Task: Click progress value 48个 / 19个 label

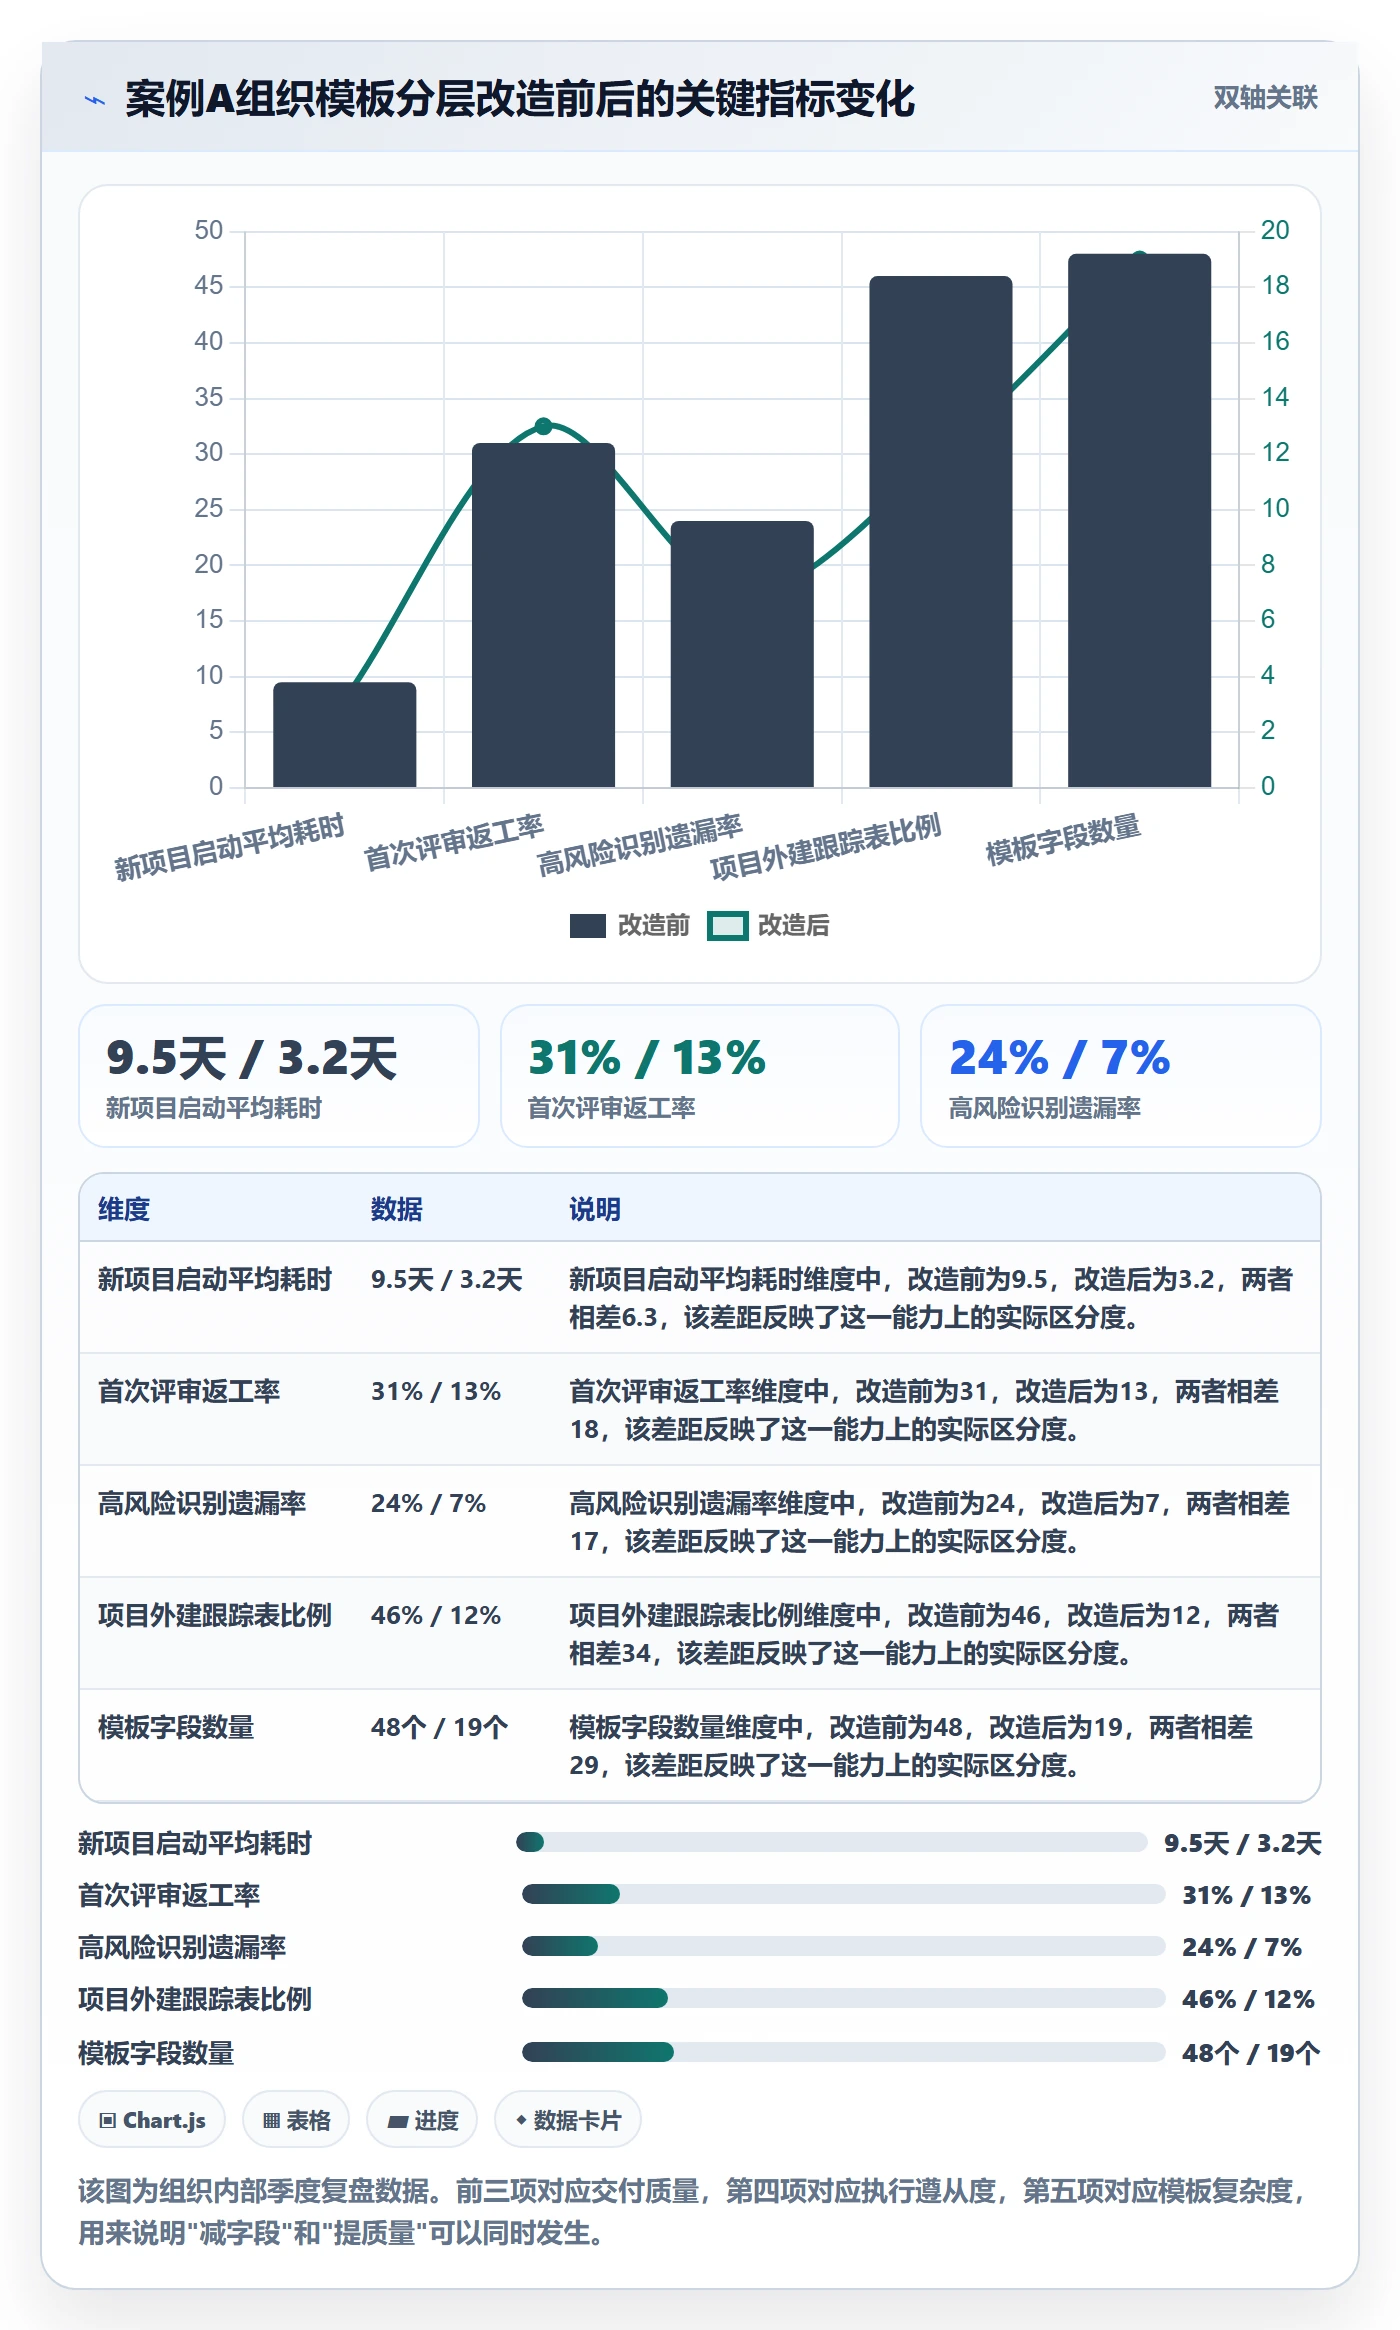Action: [1251, 2053]
